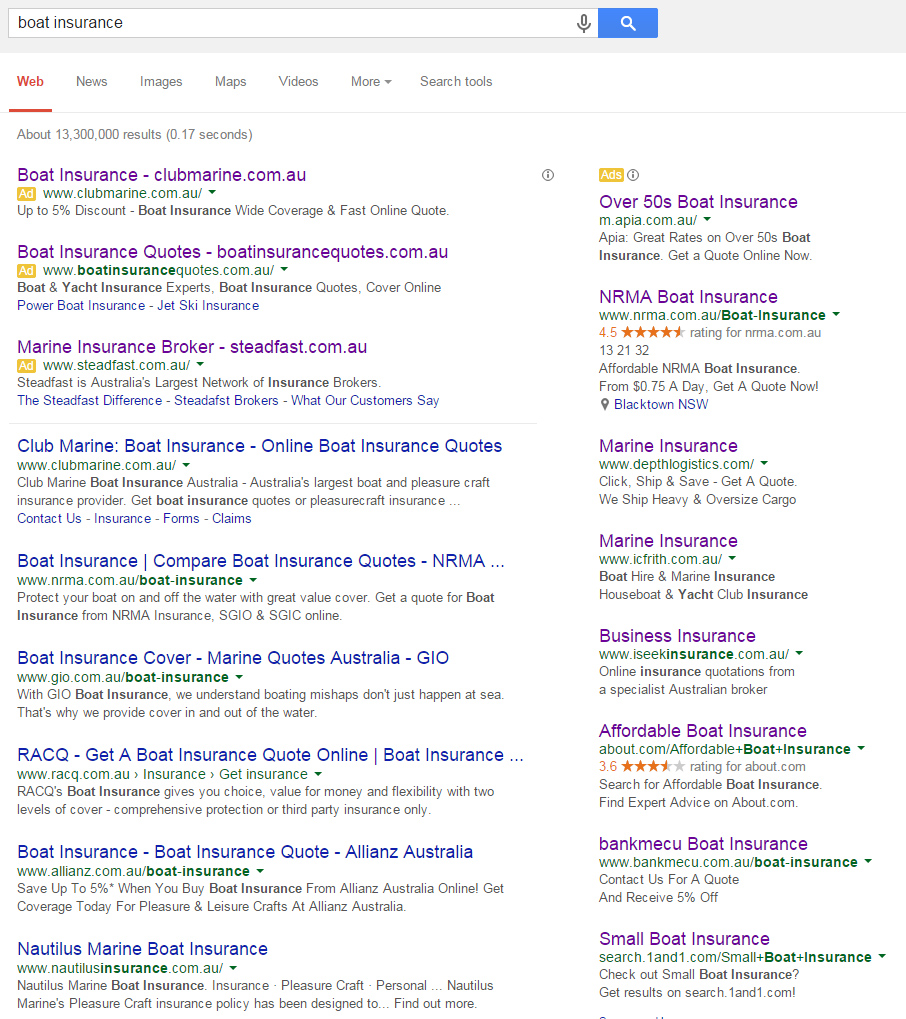Open Club Marine: Boat Insurance result
The image size is (906, 1019).
click(259, 446)
